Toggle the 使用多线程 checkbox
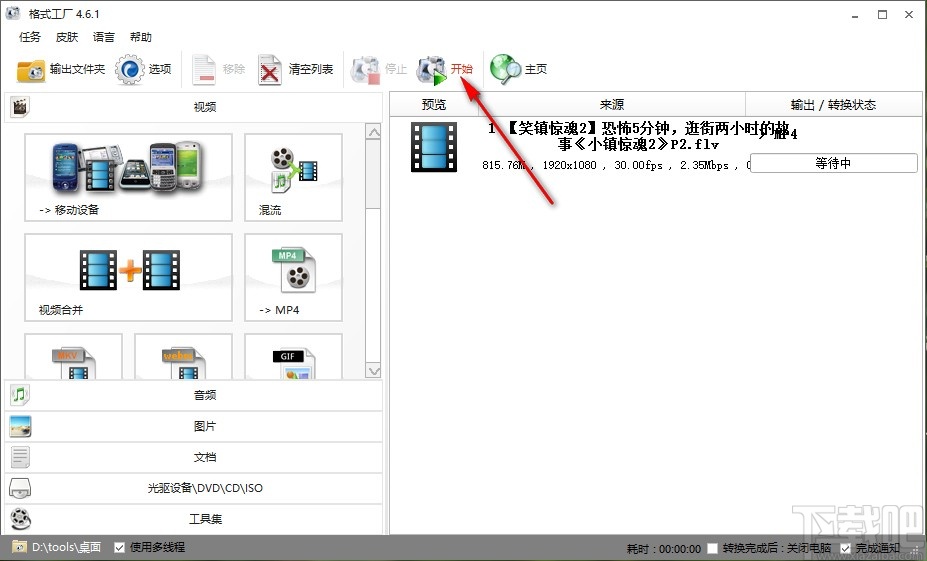The width and height of the screenshot is (927, 561). pyautogui.click(x=119, y=547)
